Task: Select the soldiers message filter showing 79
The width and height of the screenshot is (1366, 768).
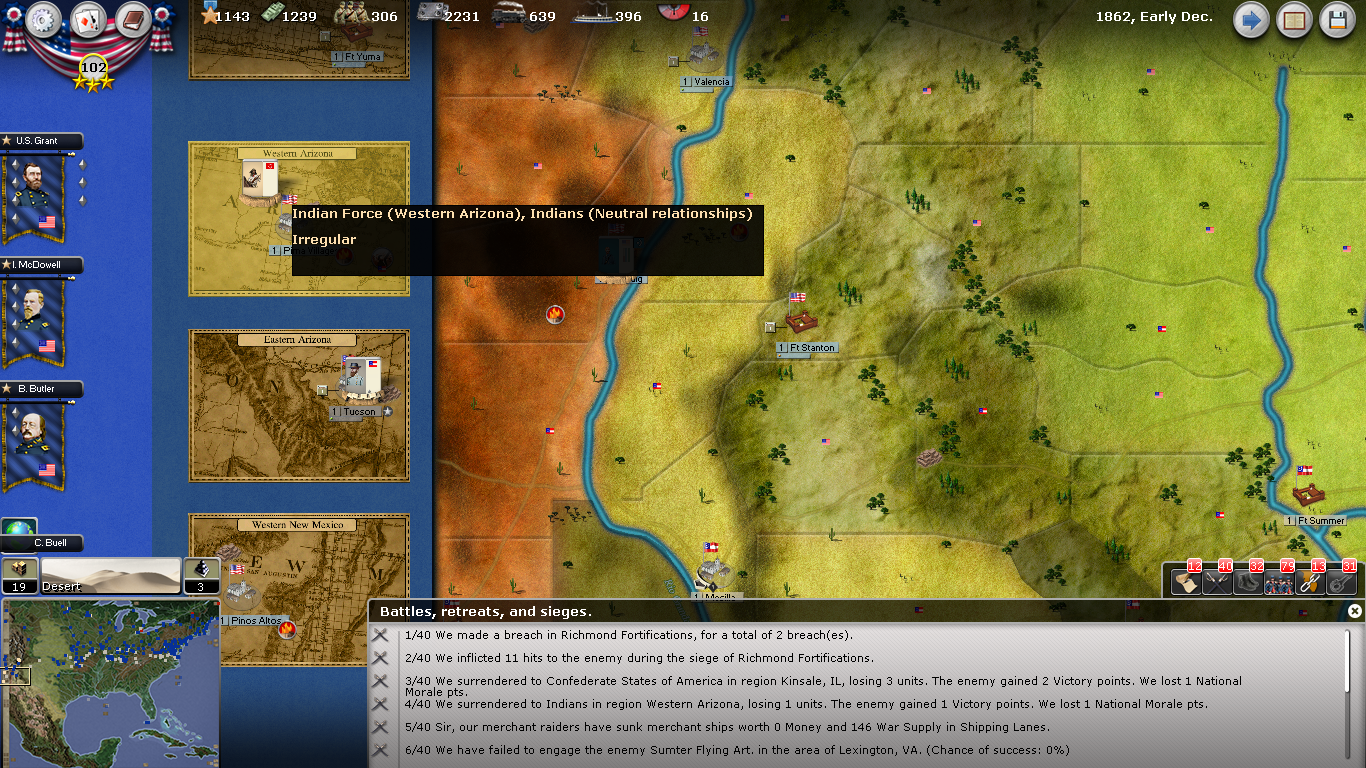Action: pos(1279,580)
